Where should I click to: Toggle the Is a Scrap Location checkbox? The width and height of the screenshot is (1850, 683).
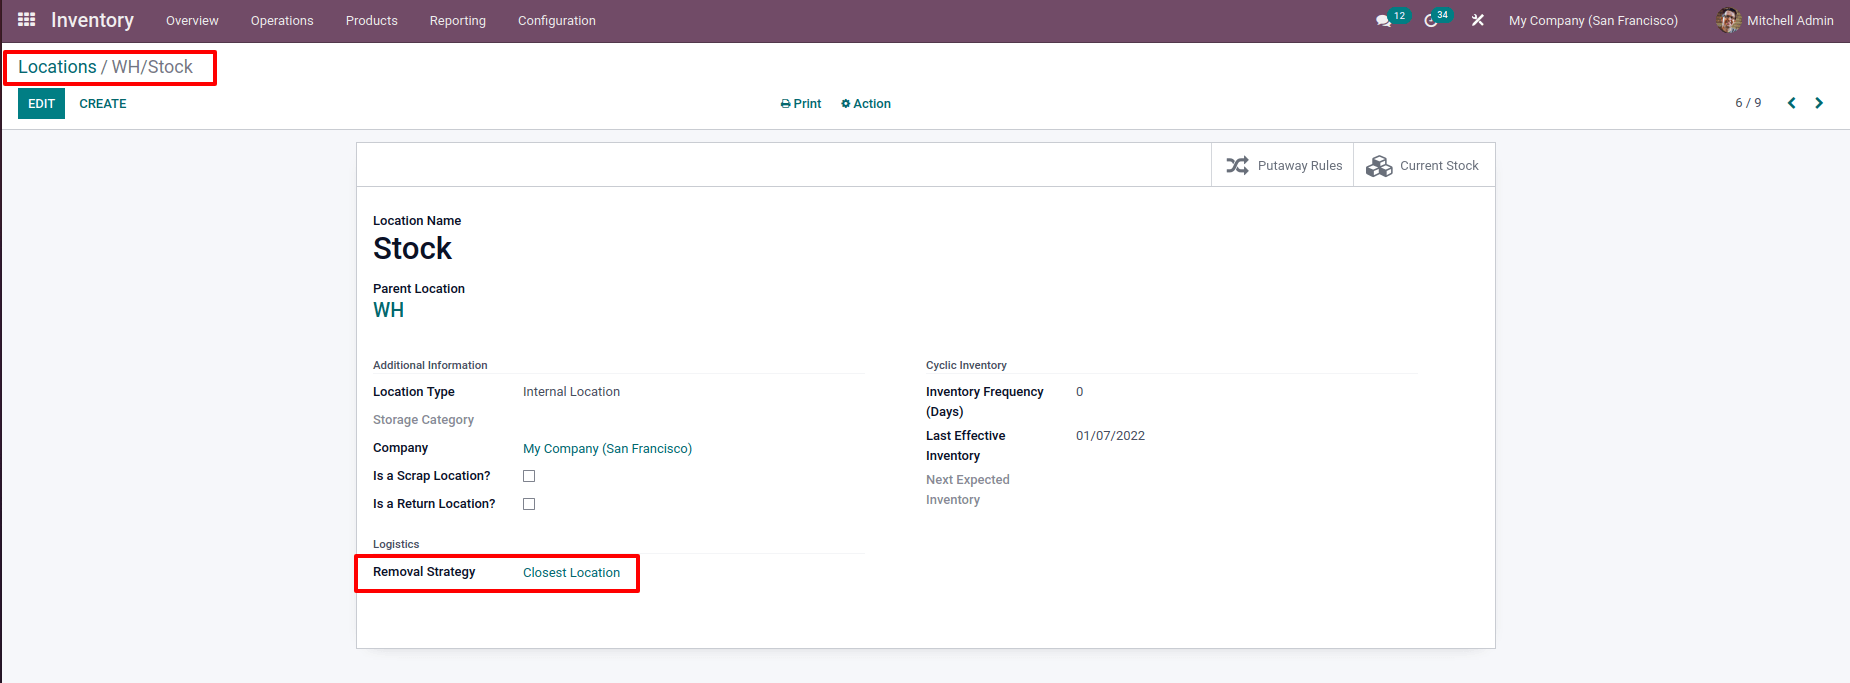tap(529, 476)
